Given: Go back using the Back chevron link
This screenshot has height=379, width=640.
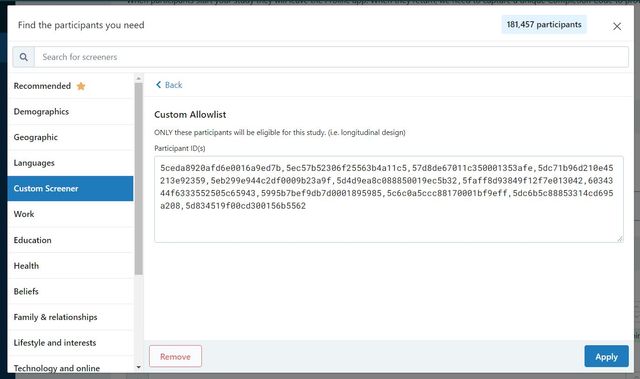Looking at the screenshot, I should tap(169, 85).
